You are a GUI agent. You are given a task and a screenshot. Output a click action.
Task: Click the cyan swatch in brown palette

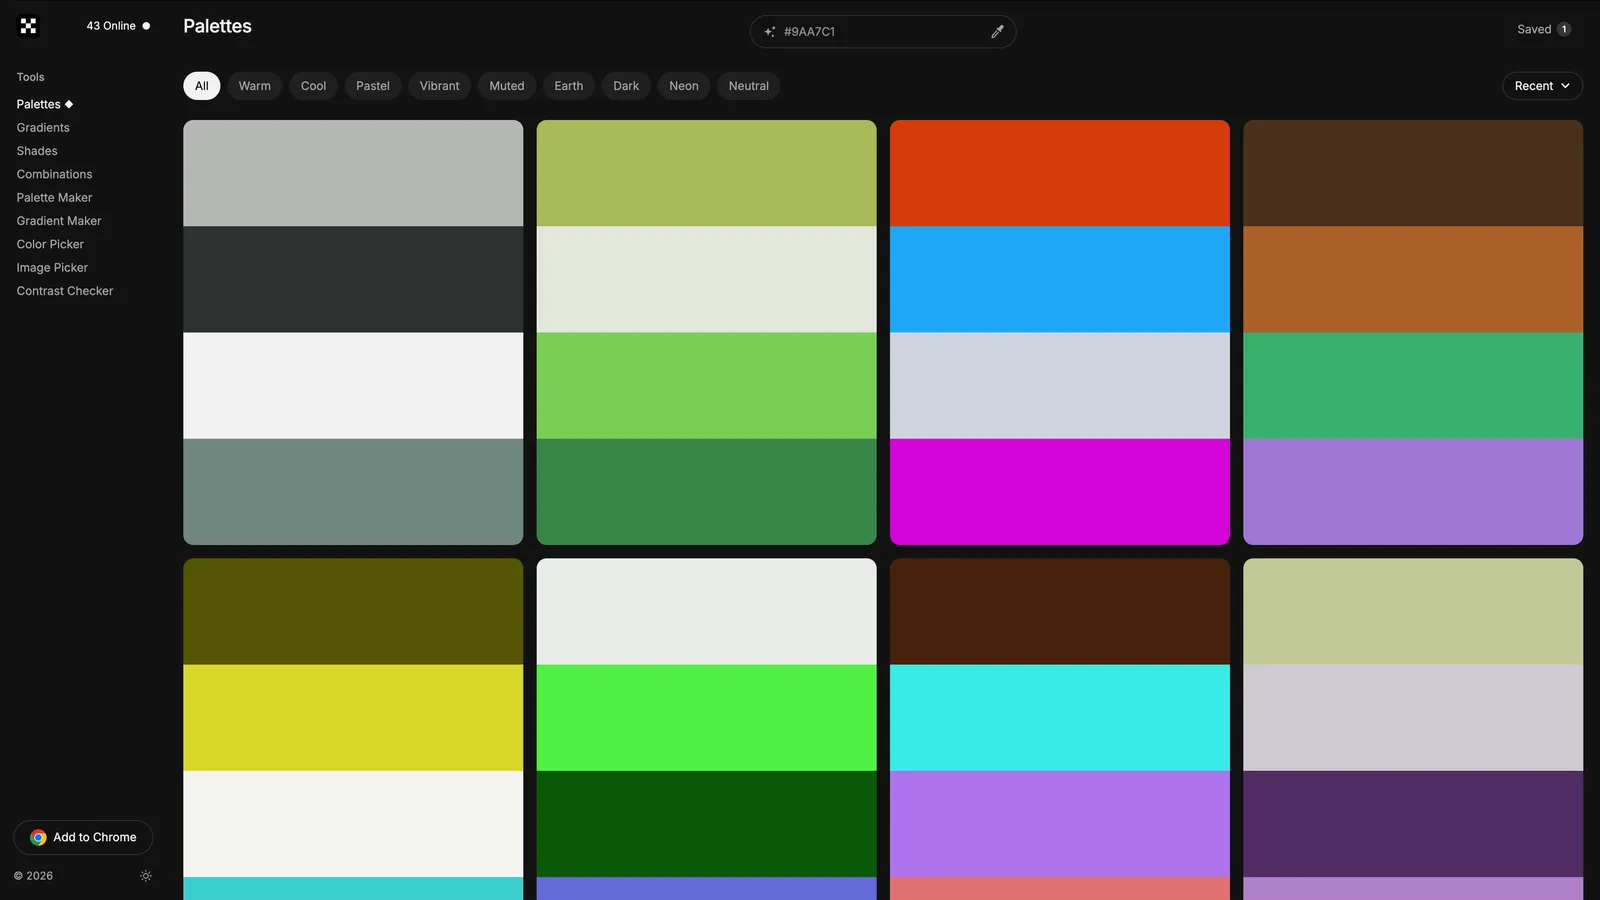(1060, 718)
